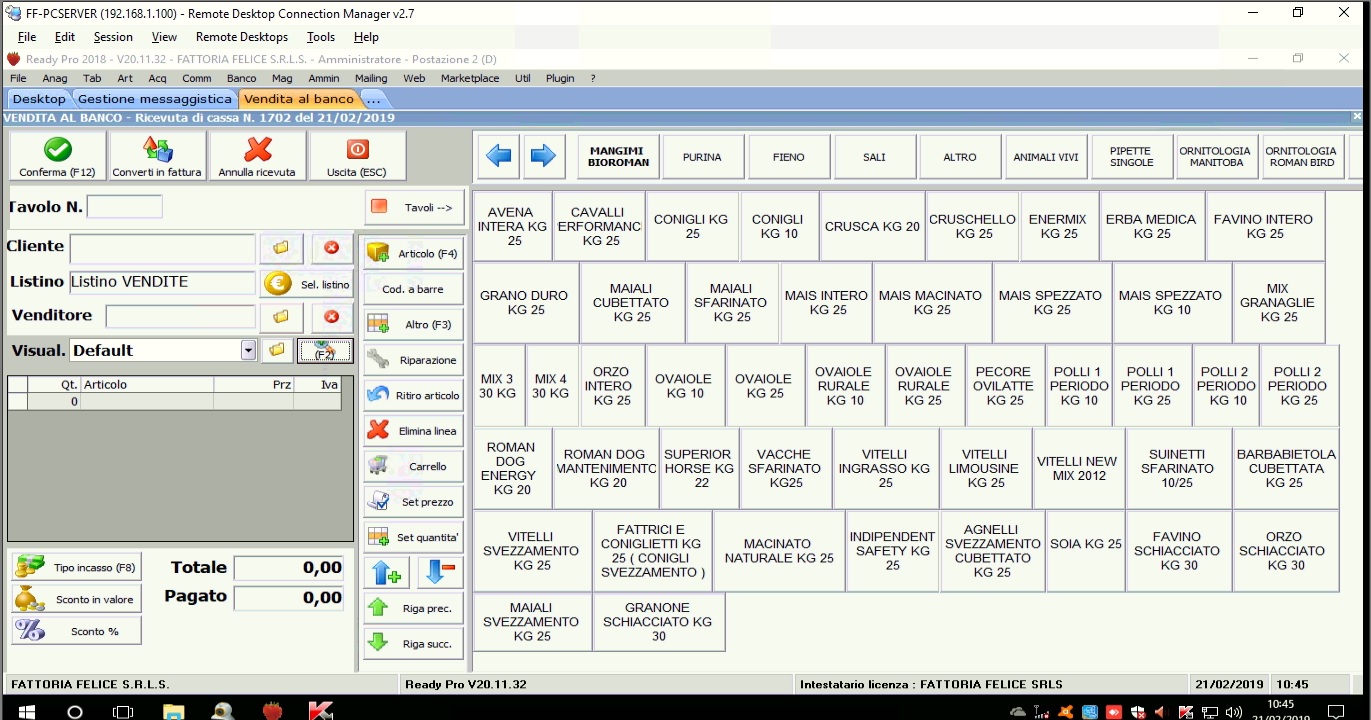
Task: Open folder icon beside Visual. dropdown
Action: (277, 350)
